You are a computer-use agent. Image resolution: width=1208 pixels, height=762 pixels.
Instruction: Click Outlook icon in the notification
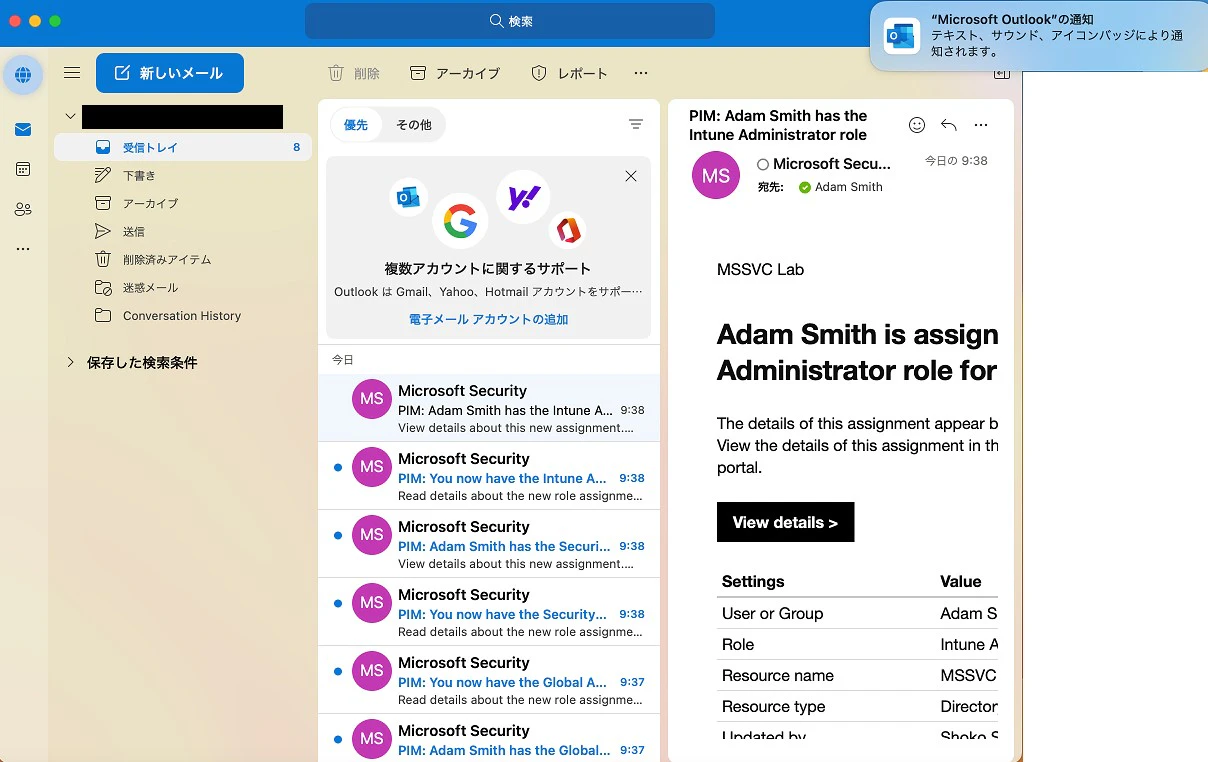point(902,36)
